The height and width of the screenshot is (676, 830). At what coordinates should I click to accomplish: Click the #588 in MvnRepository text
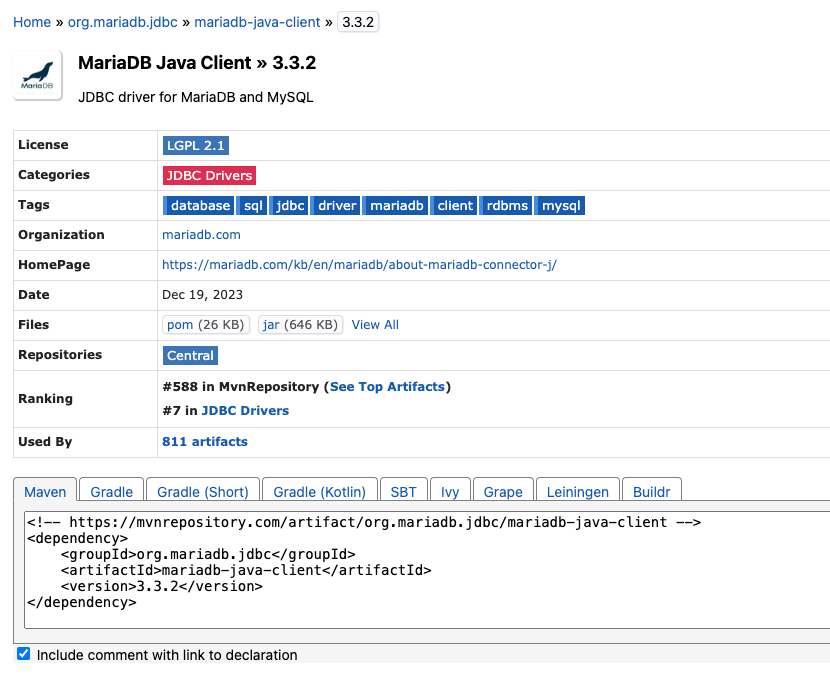click(x=241, y=387)
